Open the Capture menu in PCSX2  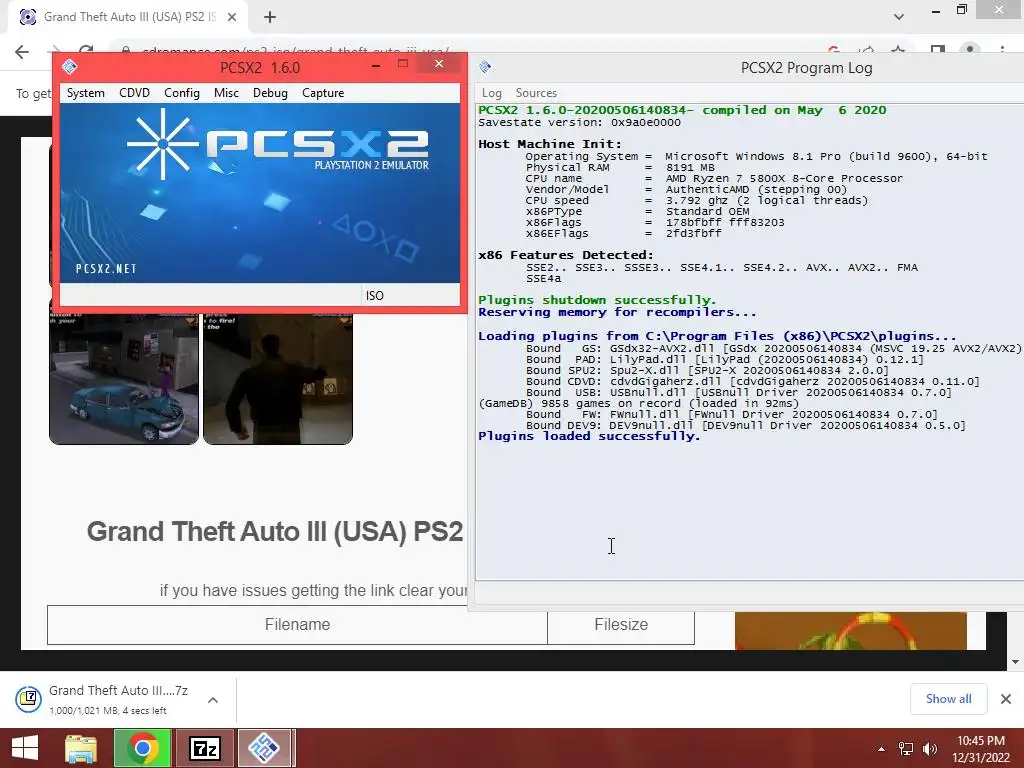click(323, 93)
